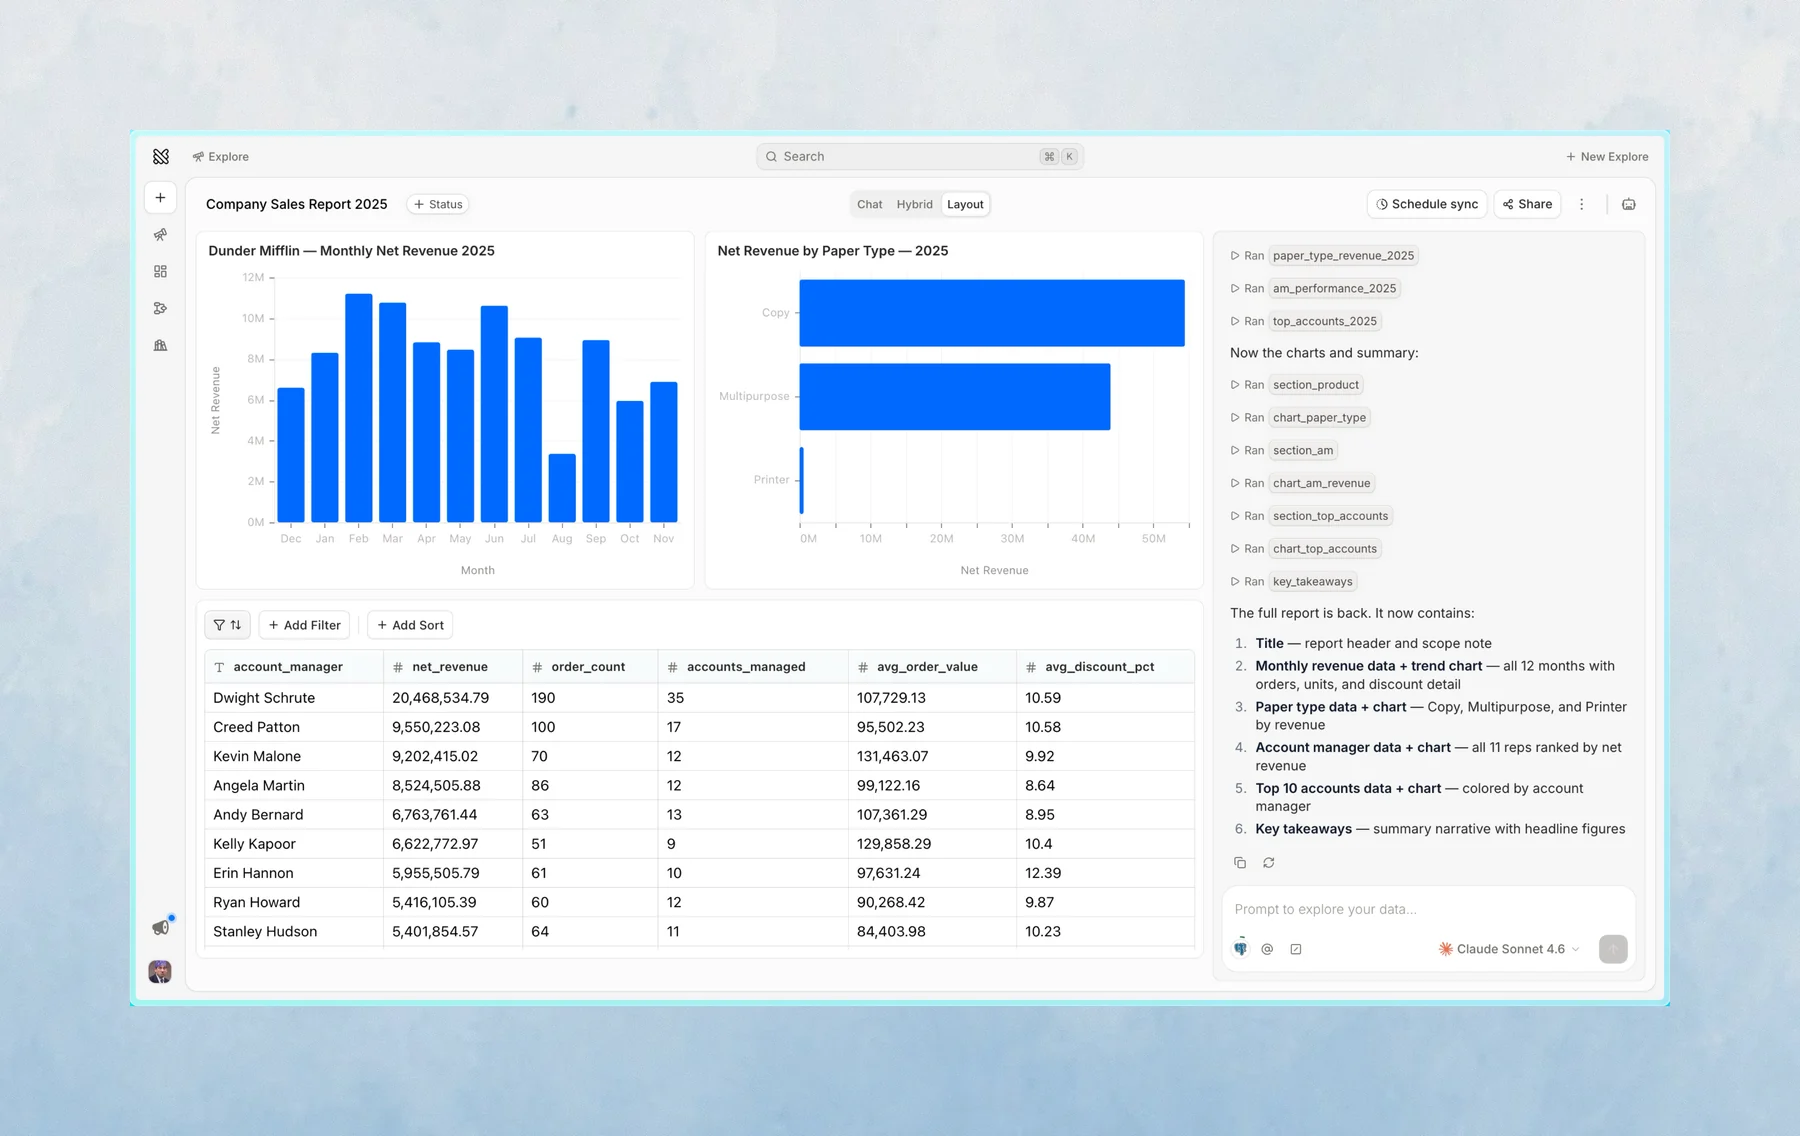Click the Copy bar in paper type chart
Viewport: 1800px width, 1136px height.
(992, 313)
